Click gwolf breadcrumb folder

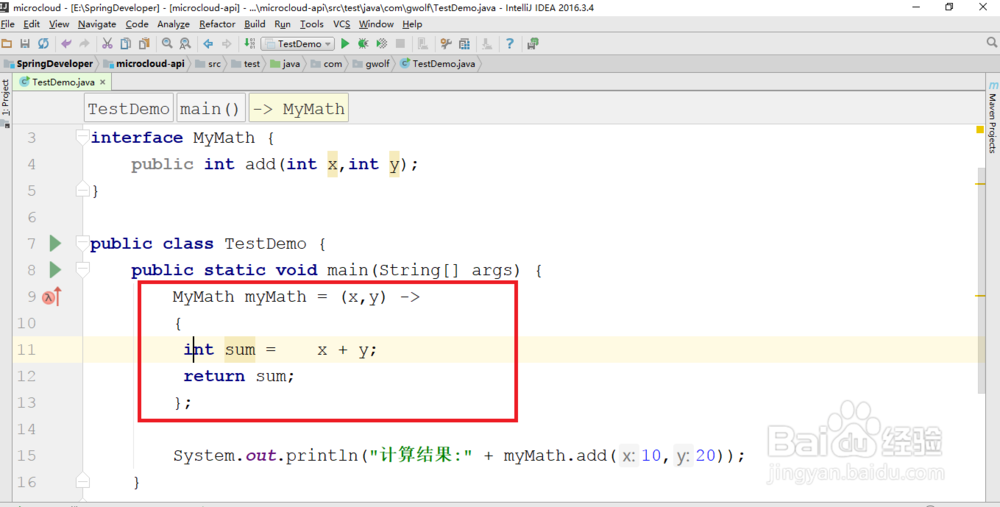(x=371, y=64)
